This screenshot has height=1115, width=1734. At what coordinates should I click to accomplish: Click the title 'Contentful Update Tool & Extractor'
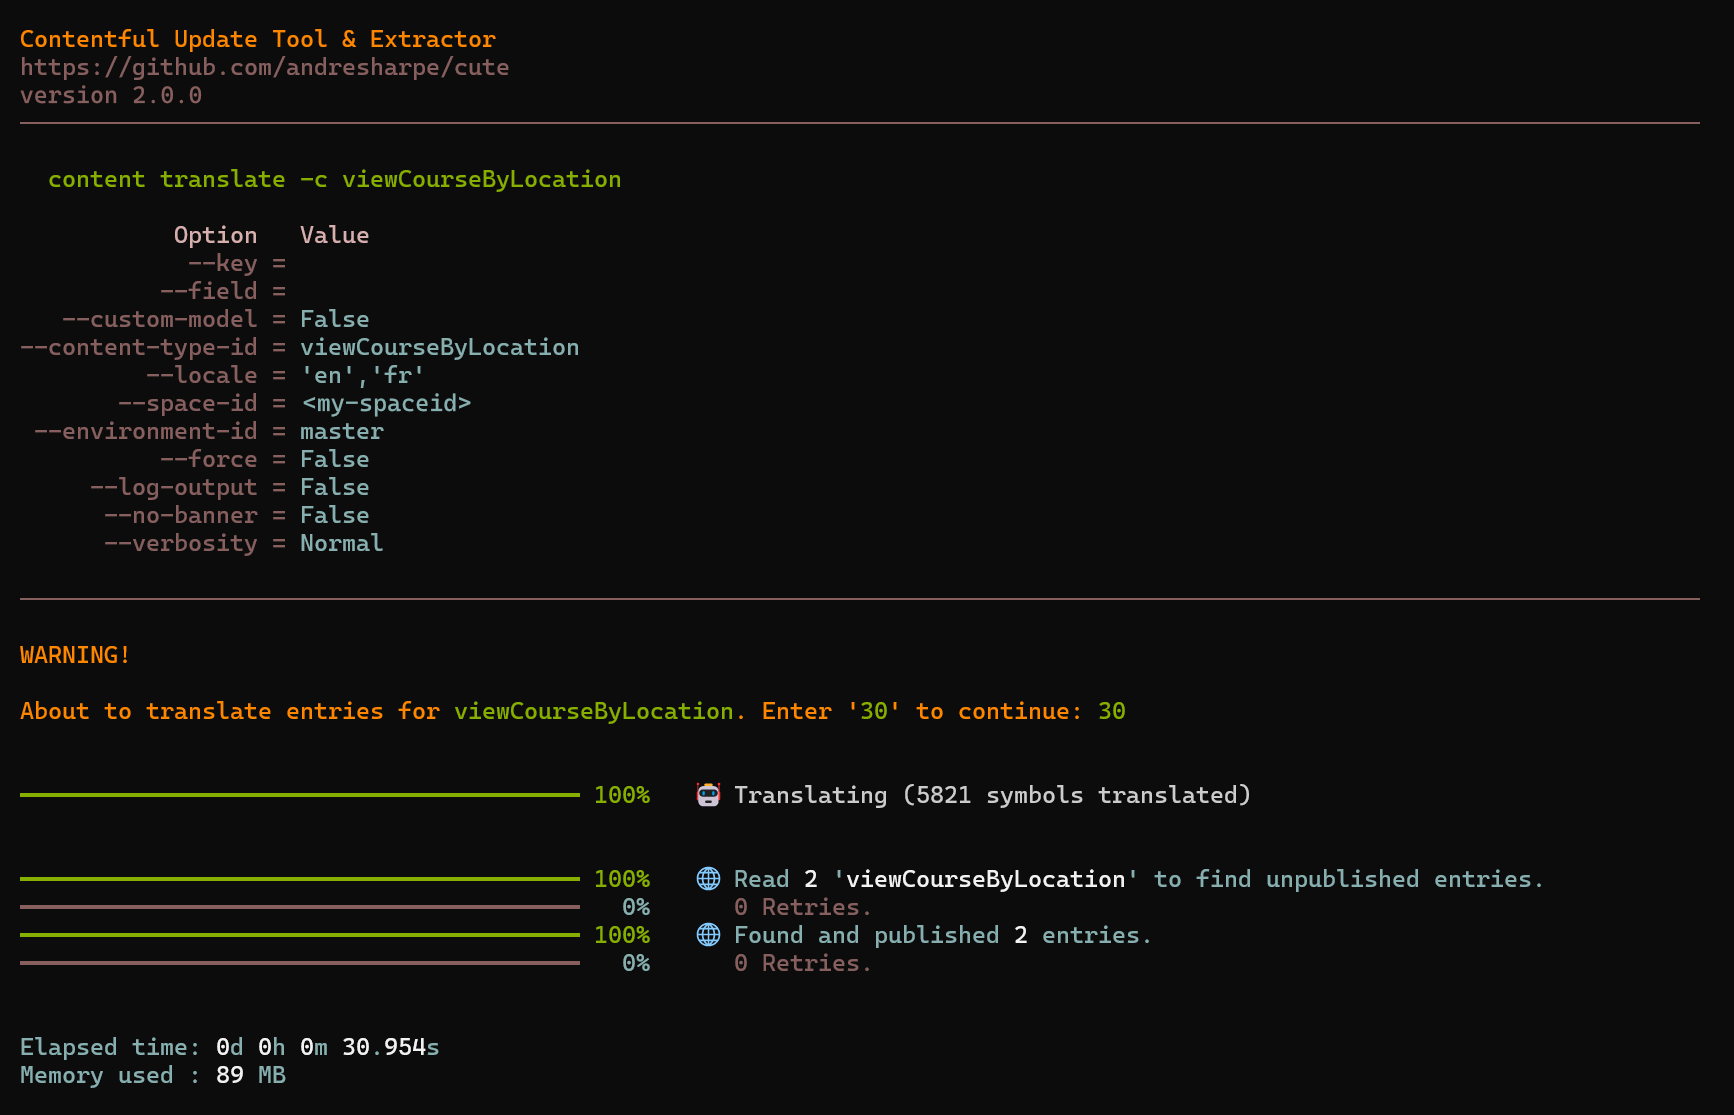click(258, 39)
